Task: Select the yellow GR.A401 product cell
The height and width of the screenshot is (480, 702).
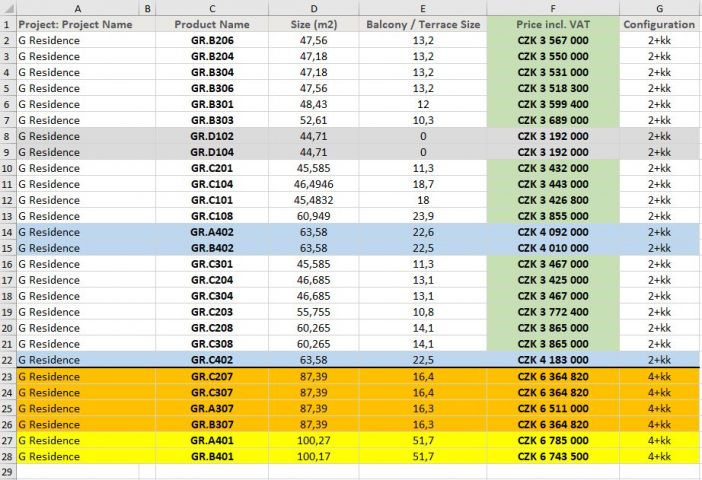Action: (x=212, y=440)
